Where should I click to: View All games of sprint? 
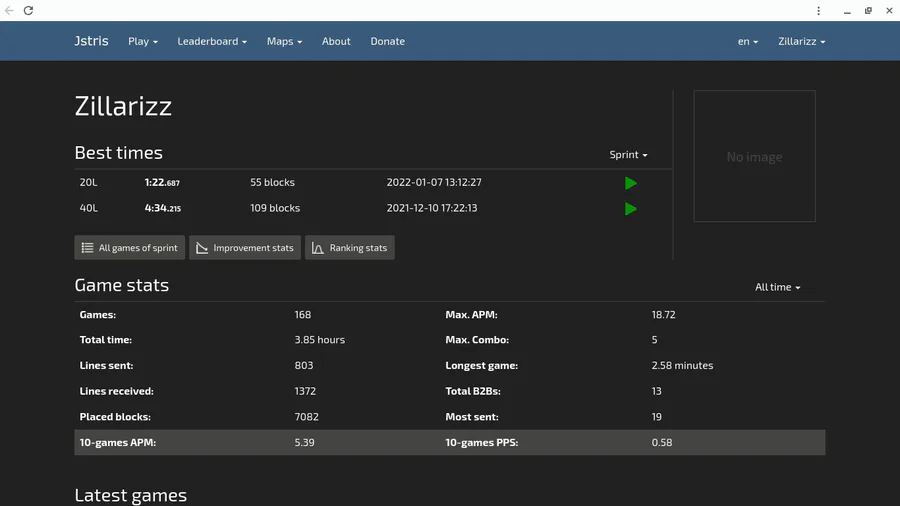[x=130, y=248]
